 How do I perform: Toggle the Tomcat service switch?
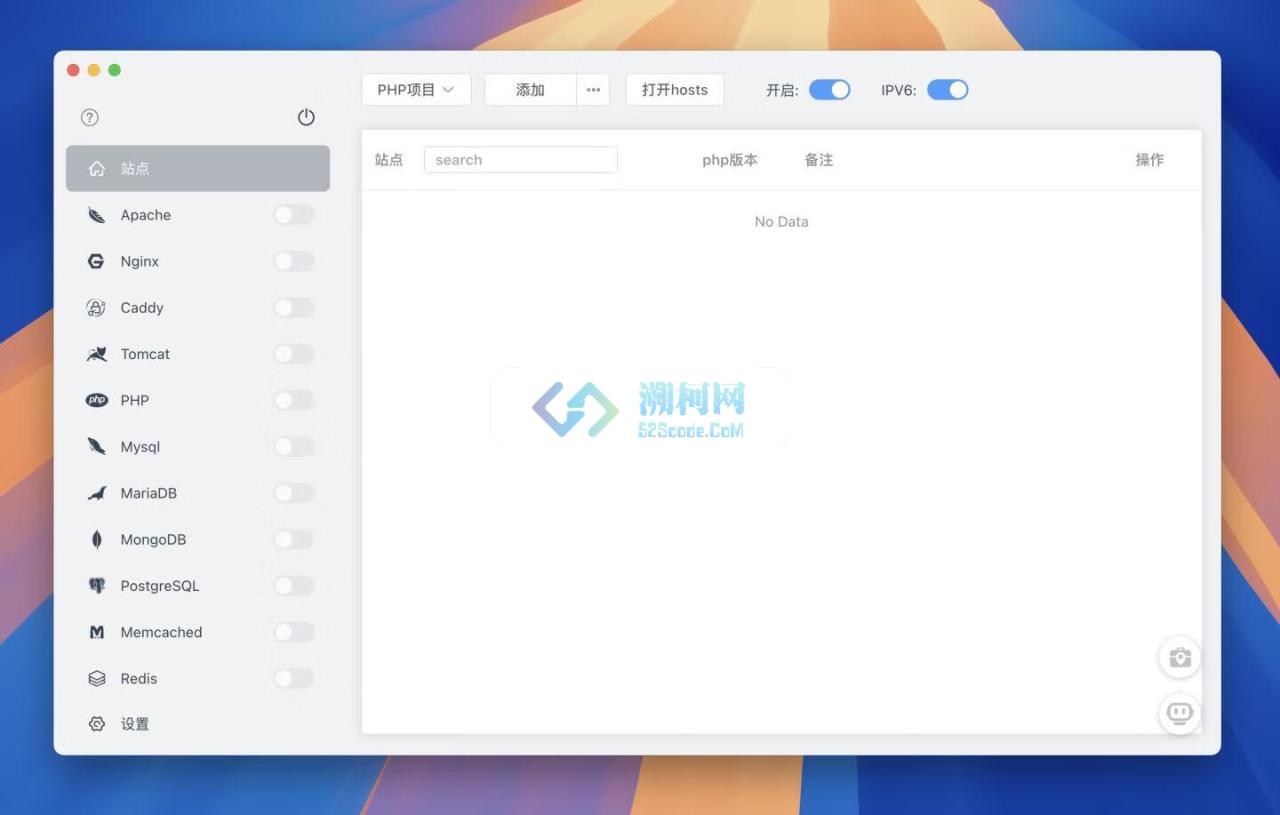pyautogui.click(x=294, y=354)
